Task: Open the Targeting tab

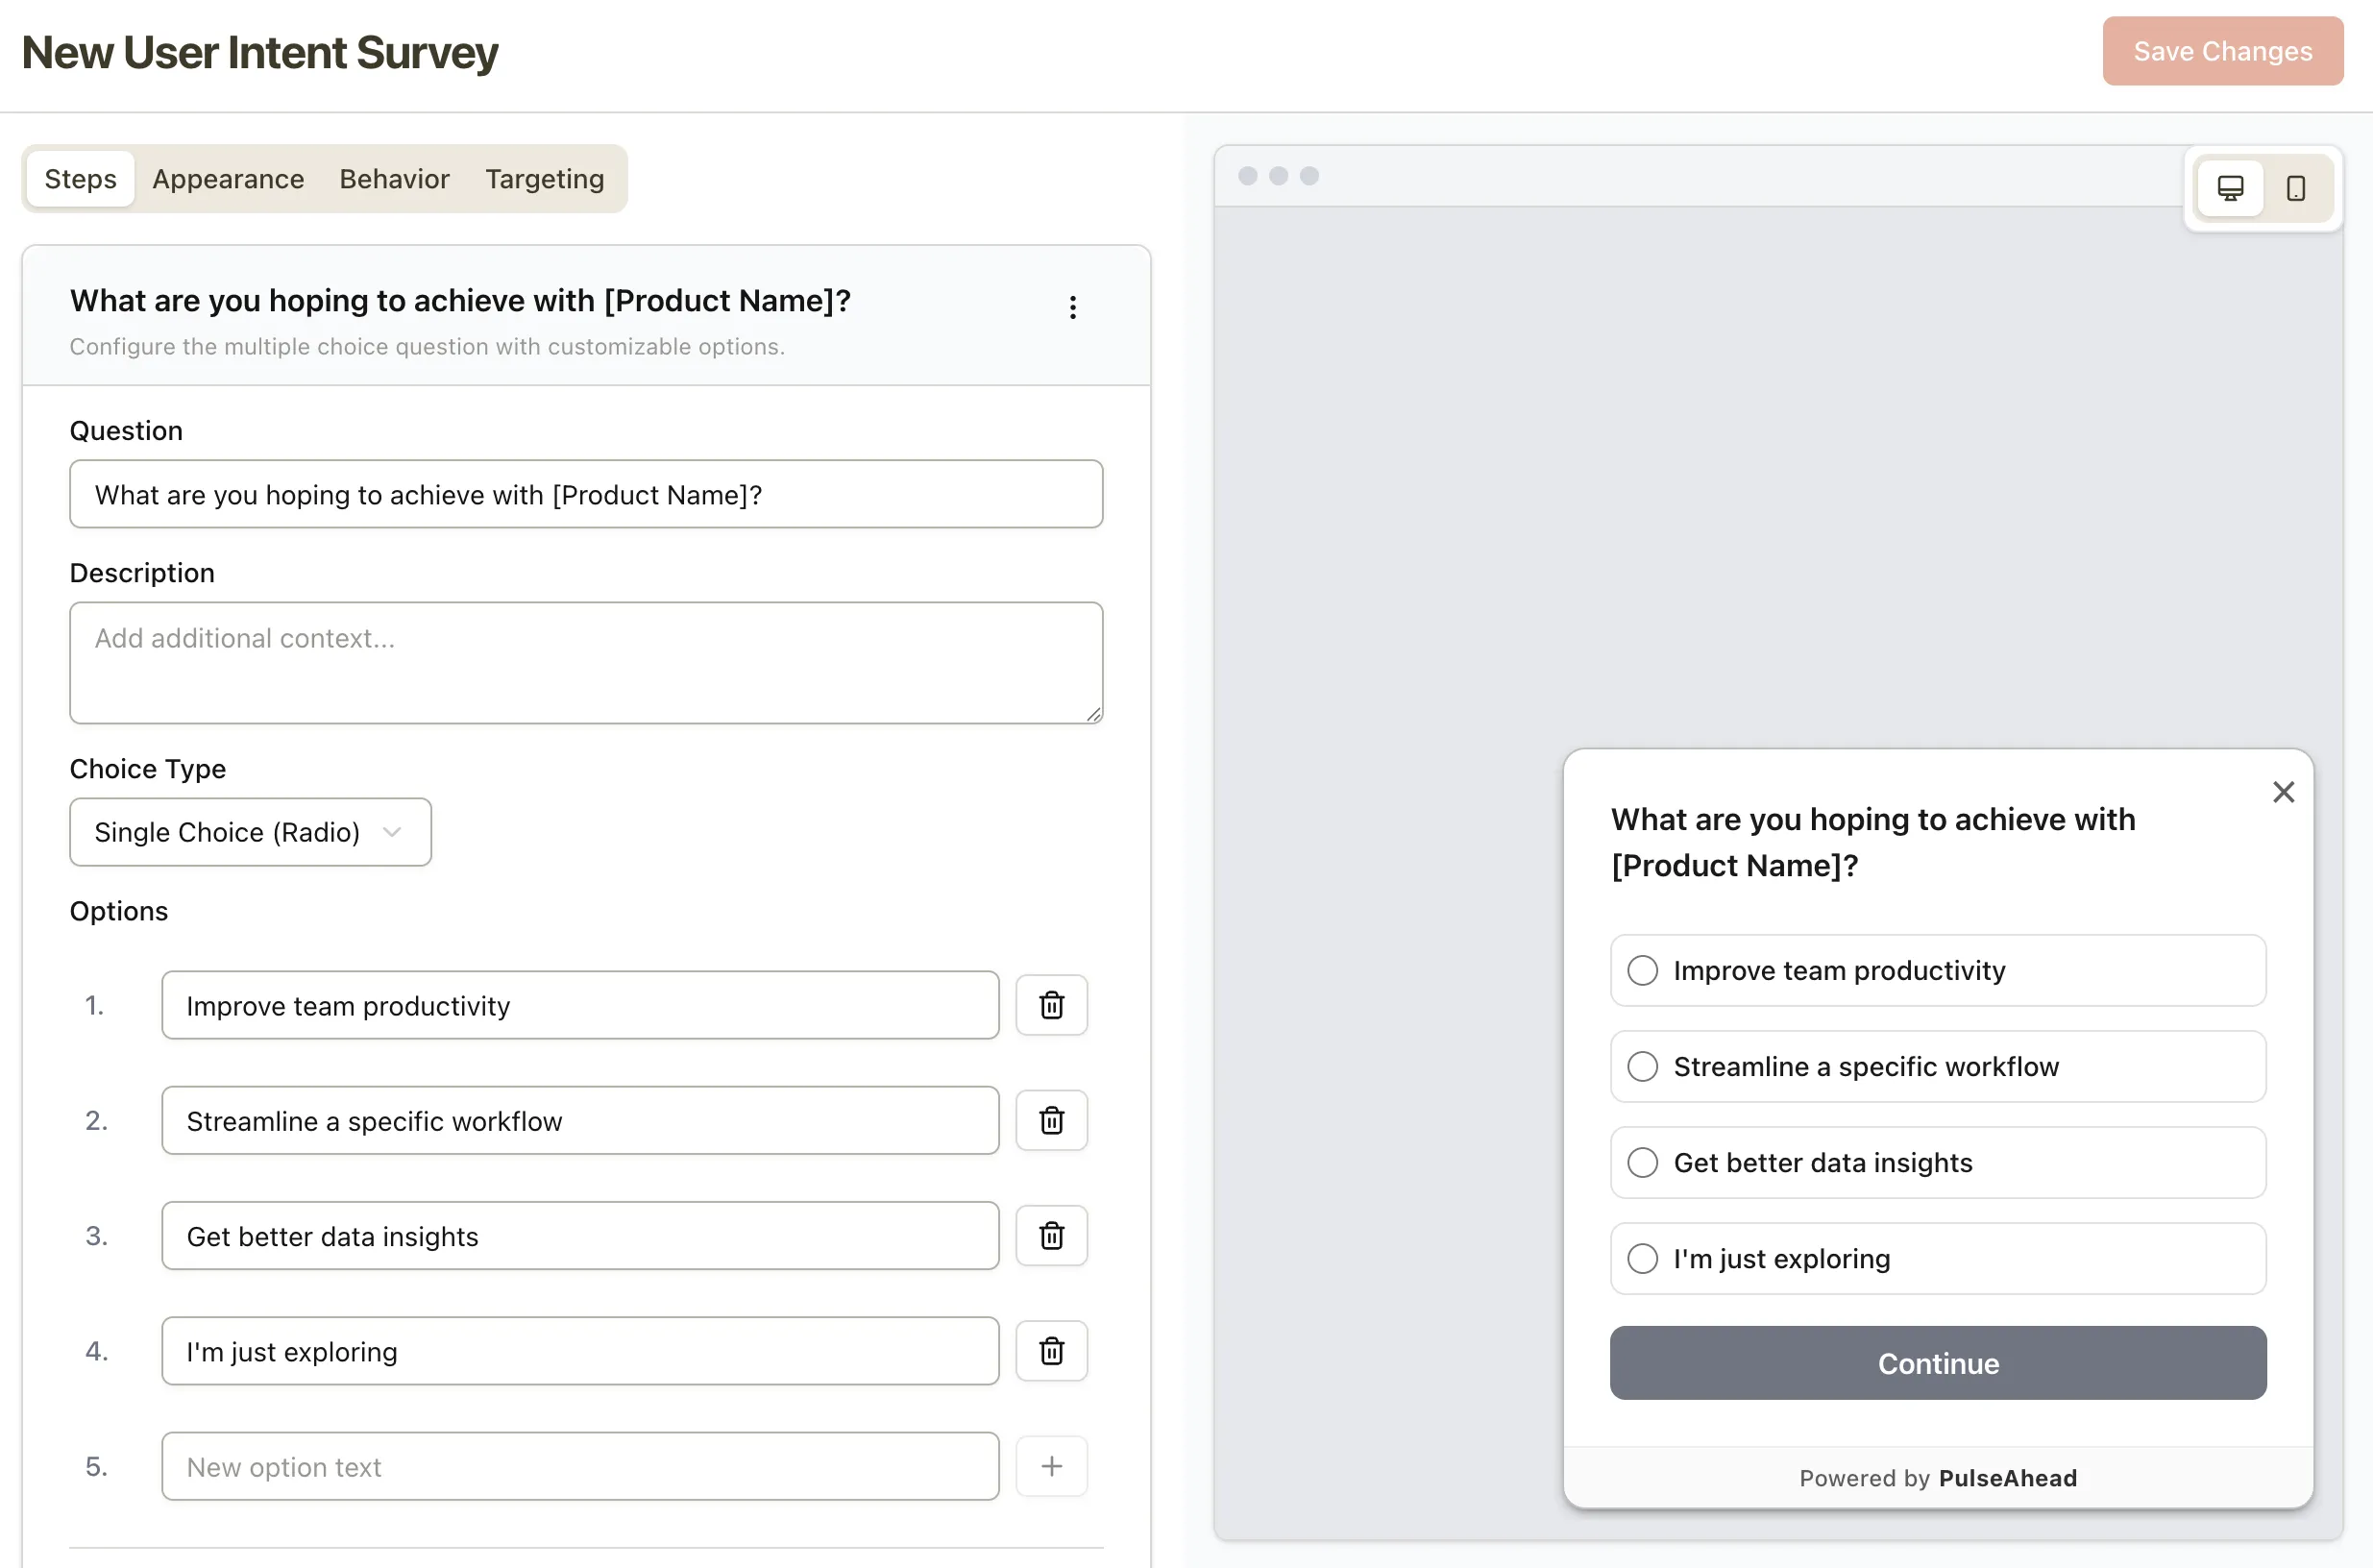Action: (x=544, y=178)
